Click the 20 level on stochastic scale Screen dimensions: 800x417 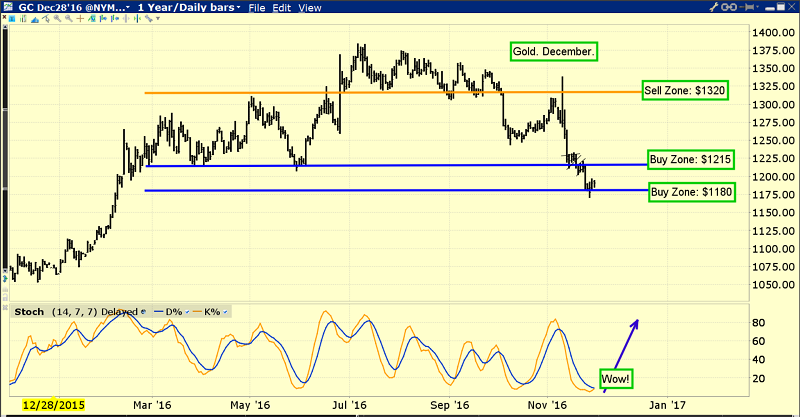pyautogui.click(x=759, y=378)
